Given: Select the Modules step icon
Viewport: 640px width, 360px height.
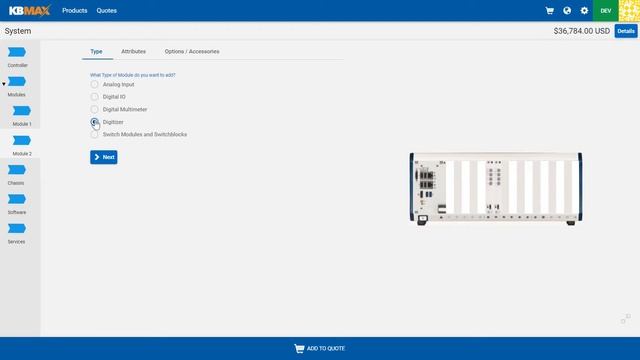Looking at the screenshot, I should click(x=17, y=82).
